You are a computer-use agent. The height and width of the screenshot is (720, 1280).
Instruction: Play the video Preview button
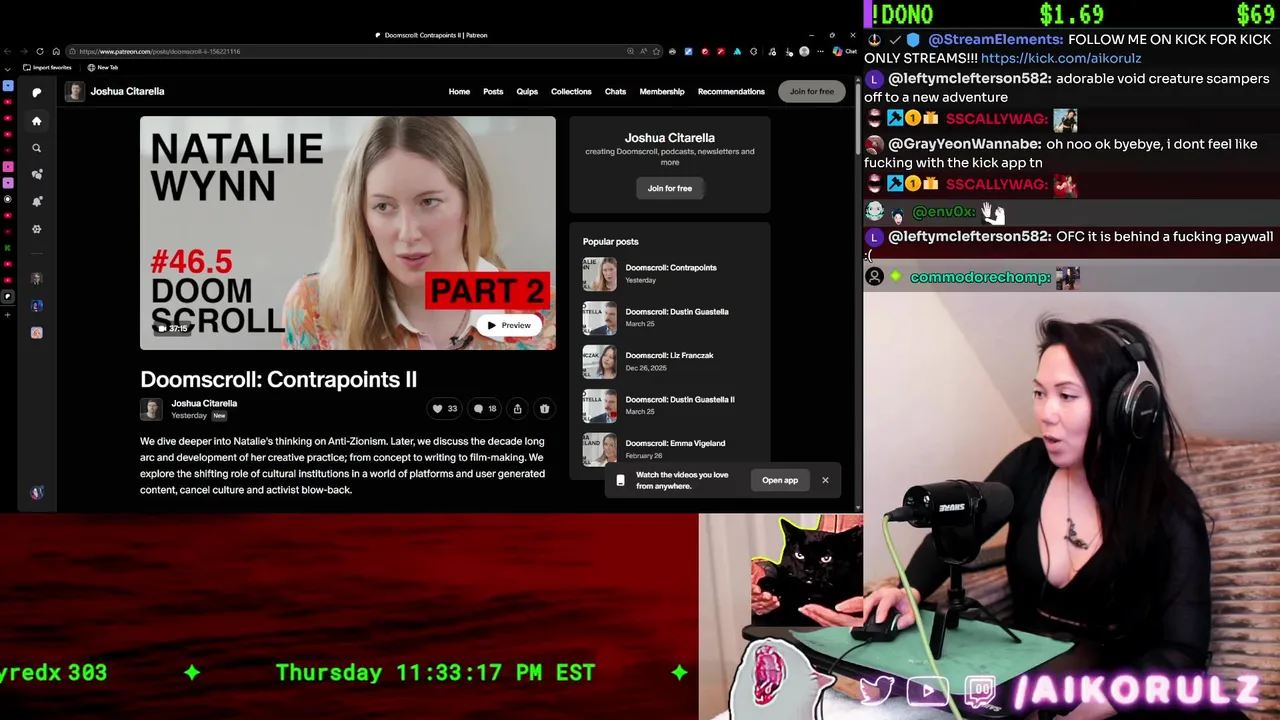point(508,325)
